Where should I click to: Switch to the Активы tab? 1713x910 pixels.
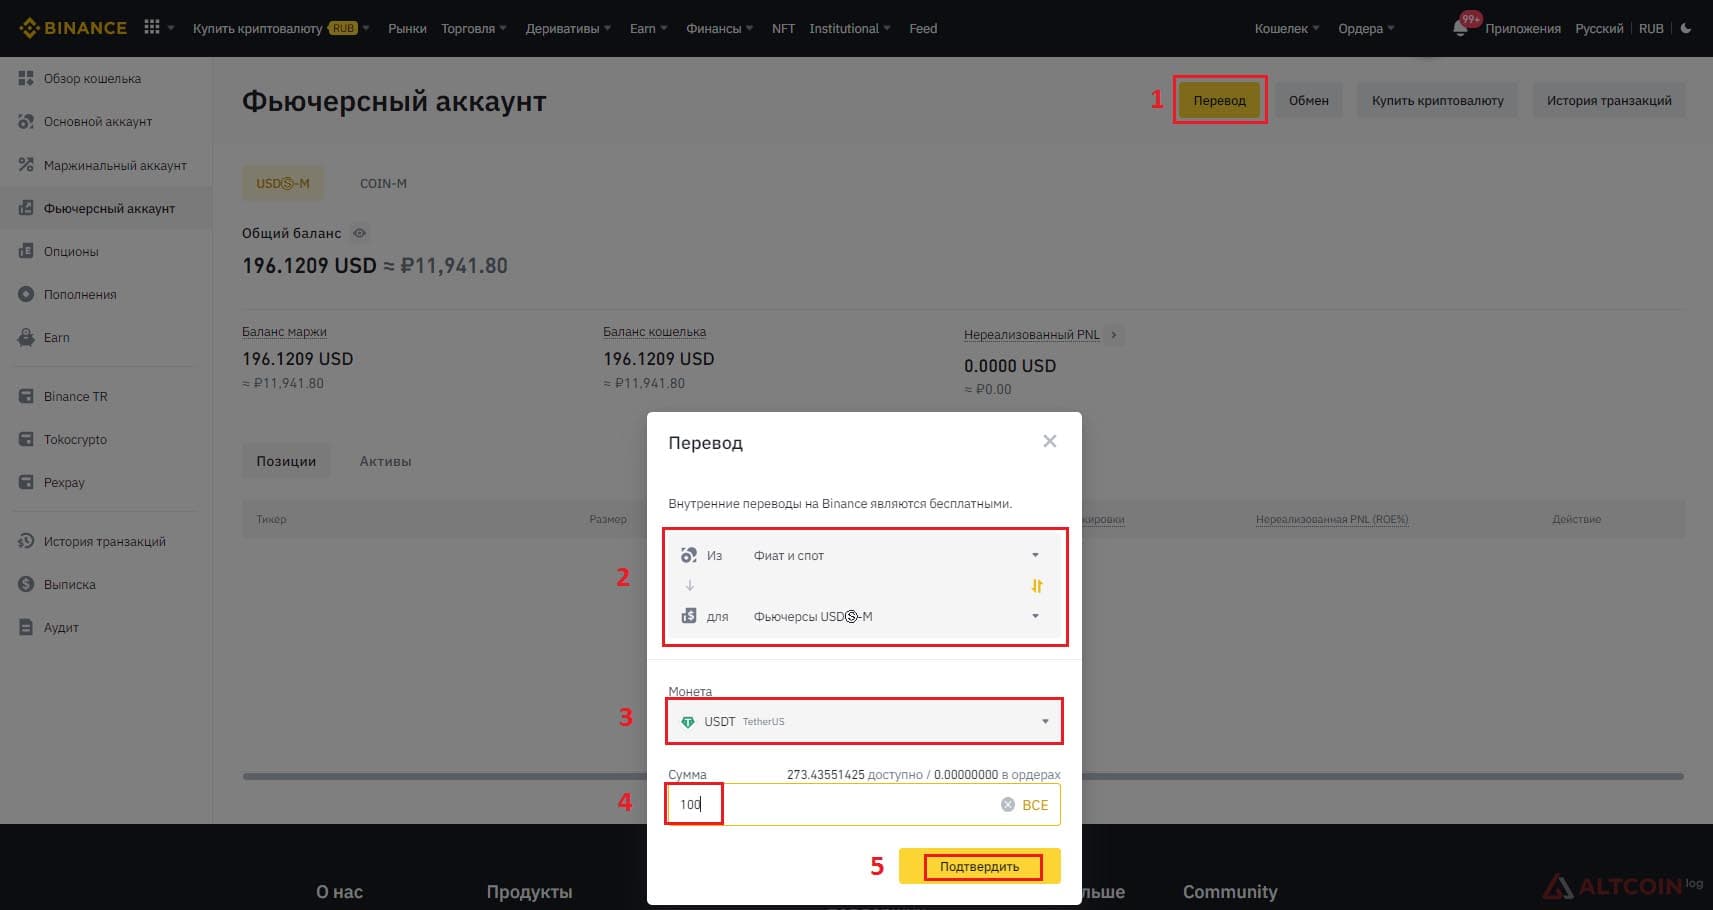[x=385, y=461]
